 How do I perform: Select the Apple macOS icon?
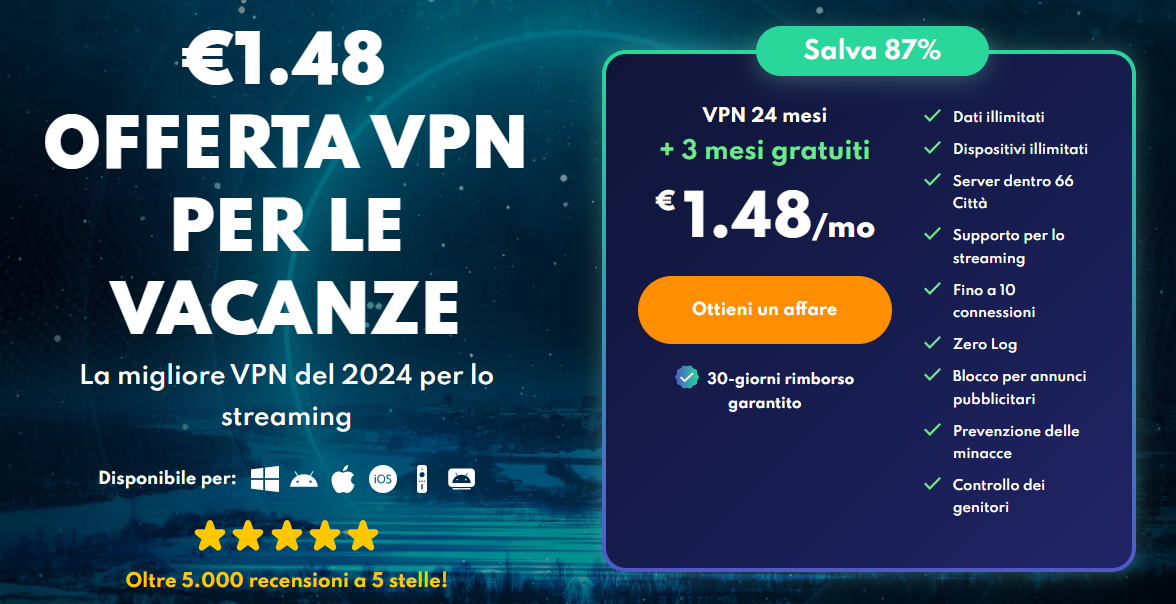click(343, 479)
